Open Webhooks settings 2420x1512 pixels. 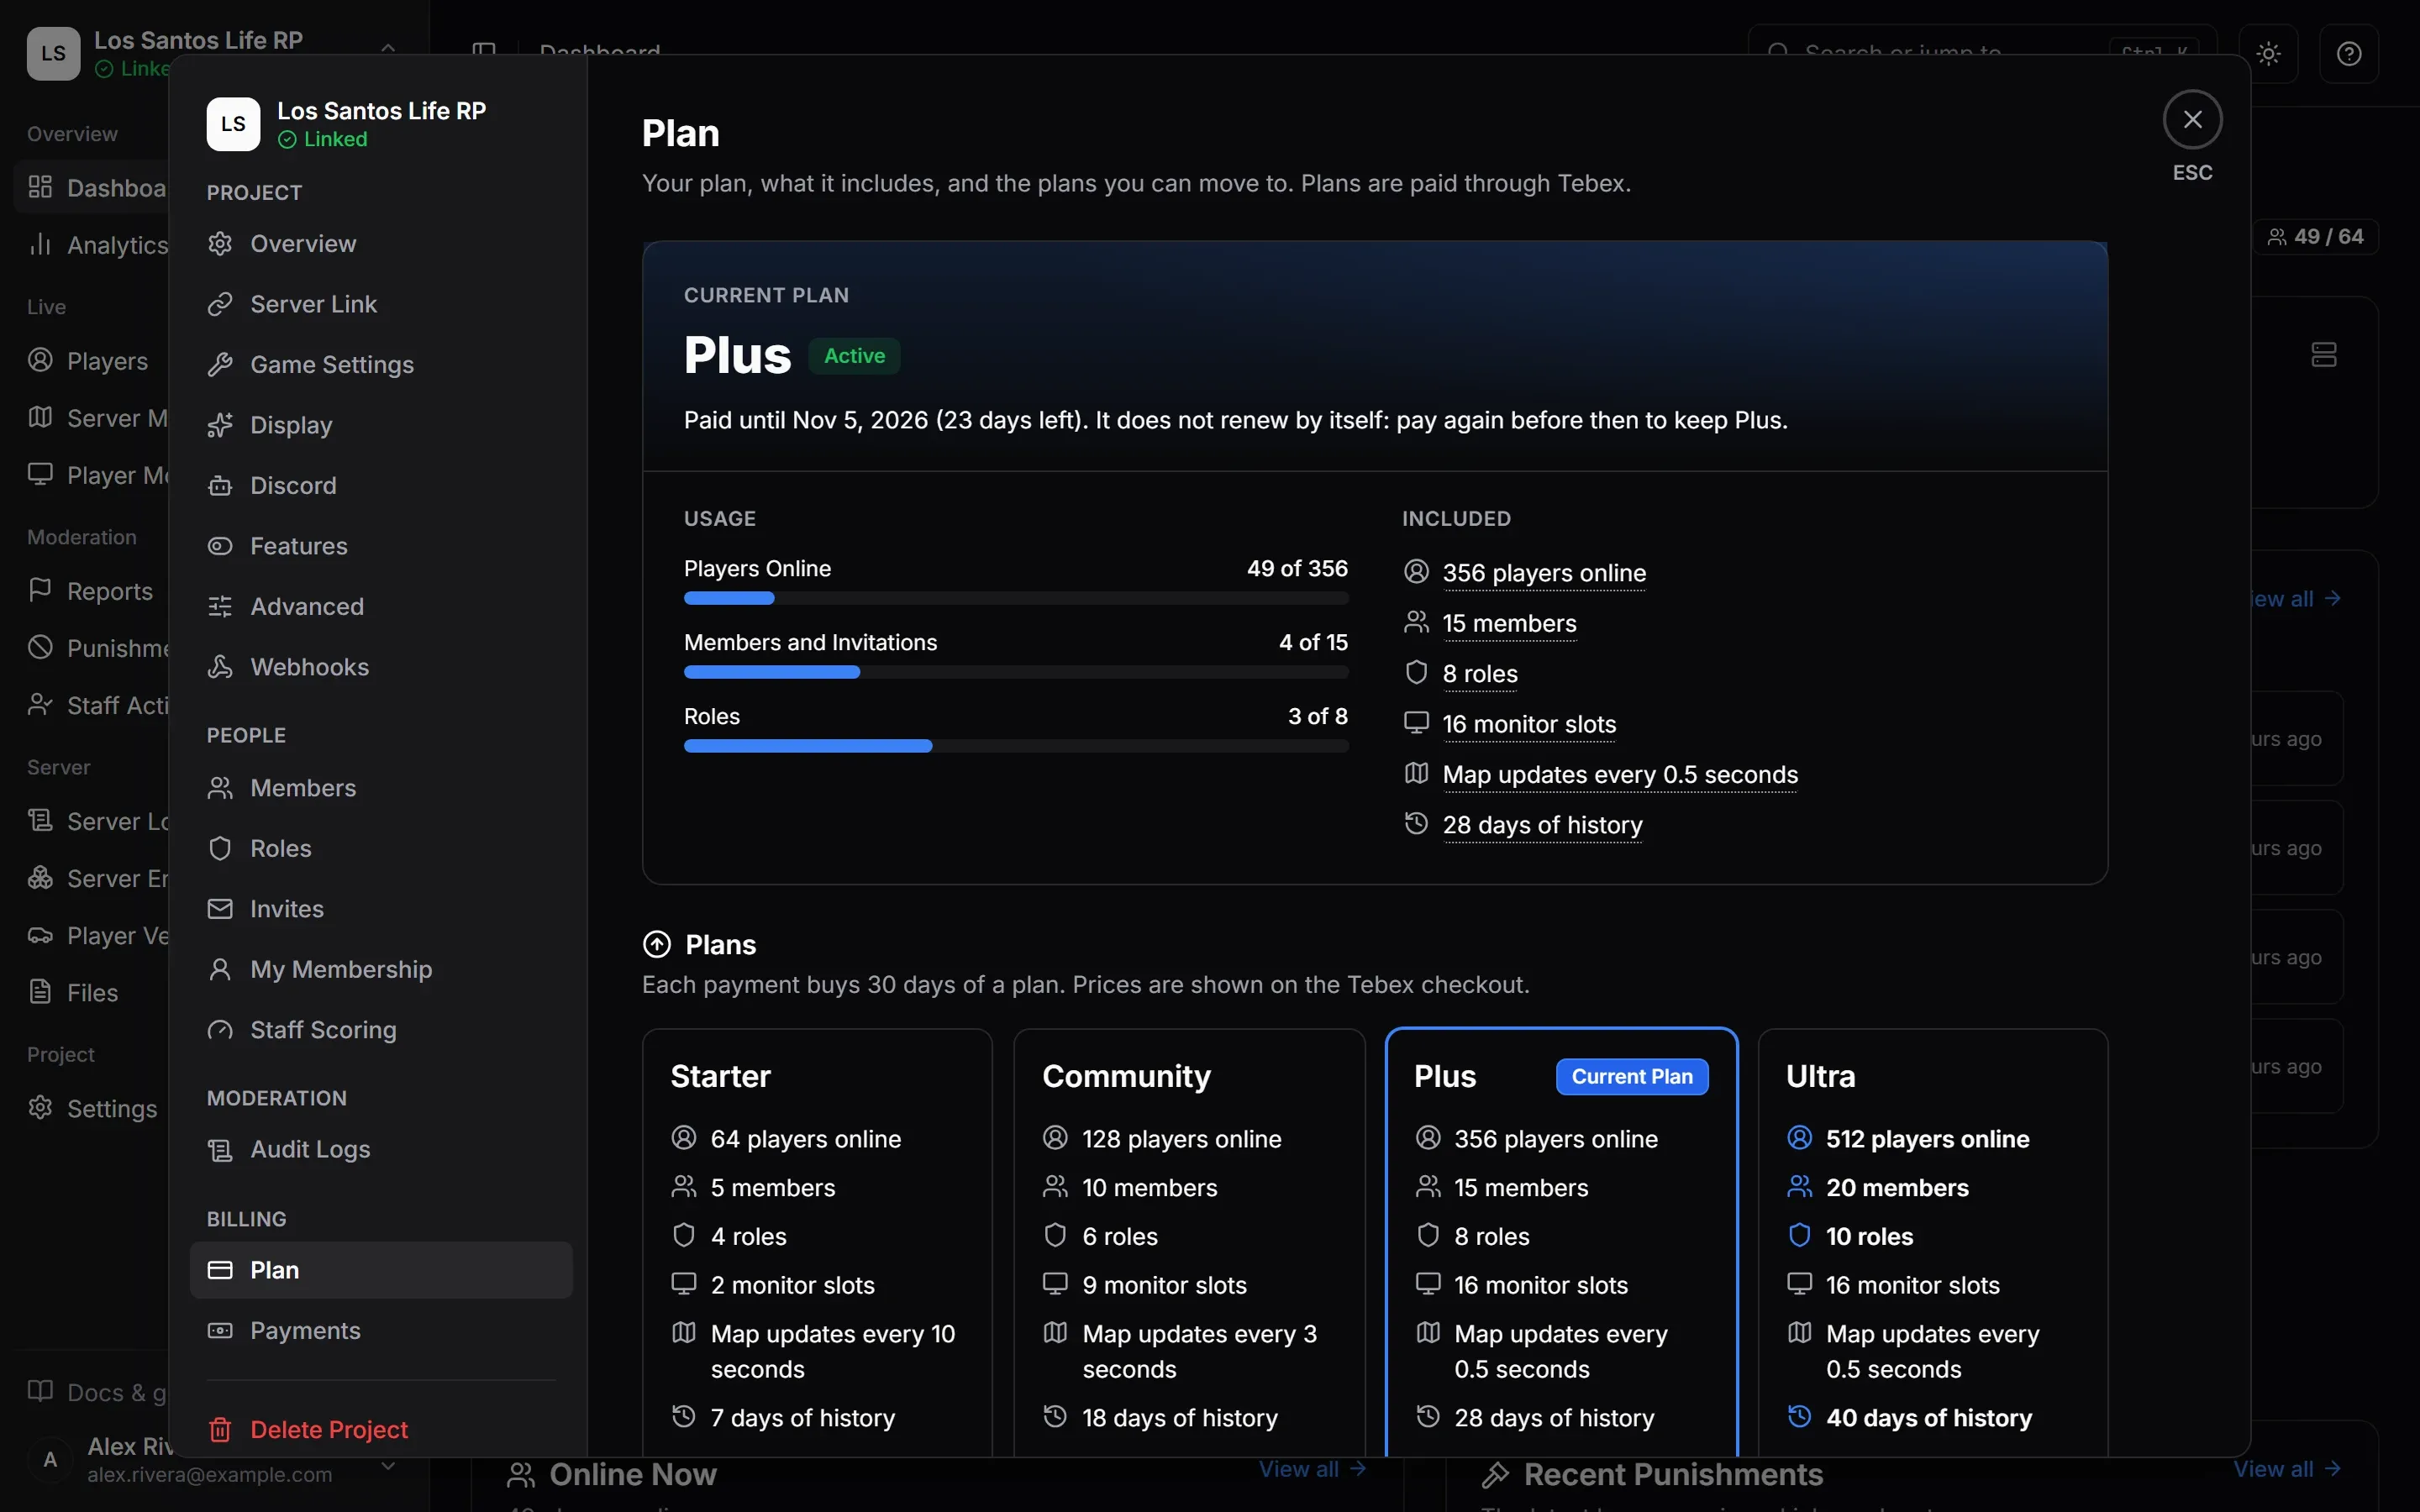point(380,667)
